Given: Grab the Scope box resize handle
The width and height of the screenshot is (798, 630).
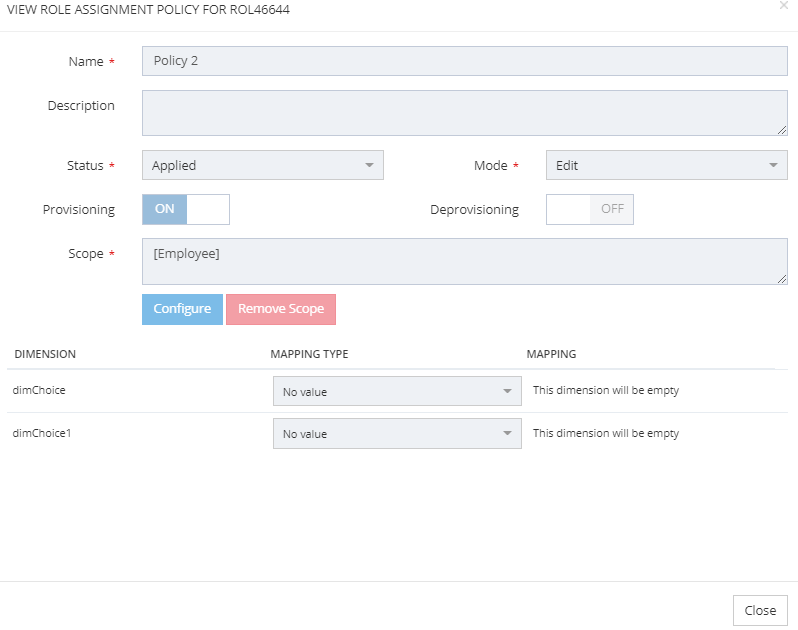Looking at the screenshot, I should 782,278.
